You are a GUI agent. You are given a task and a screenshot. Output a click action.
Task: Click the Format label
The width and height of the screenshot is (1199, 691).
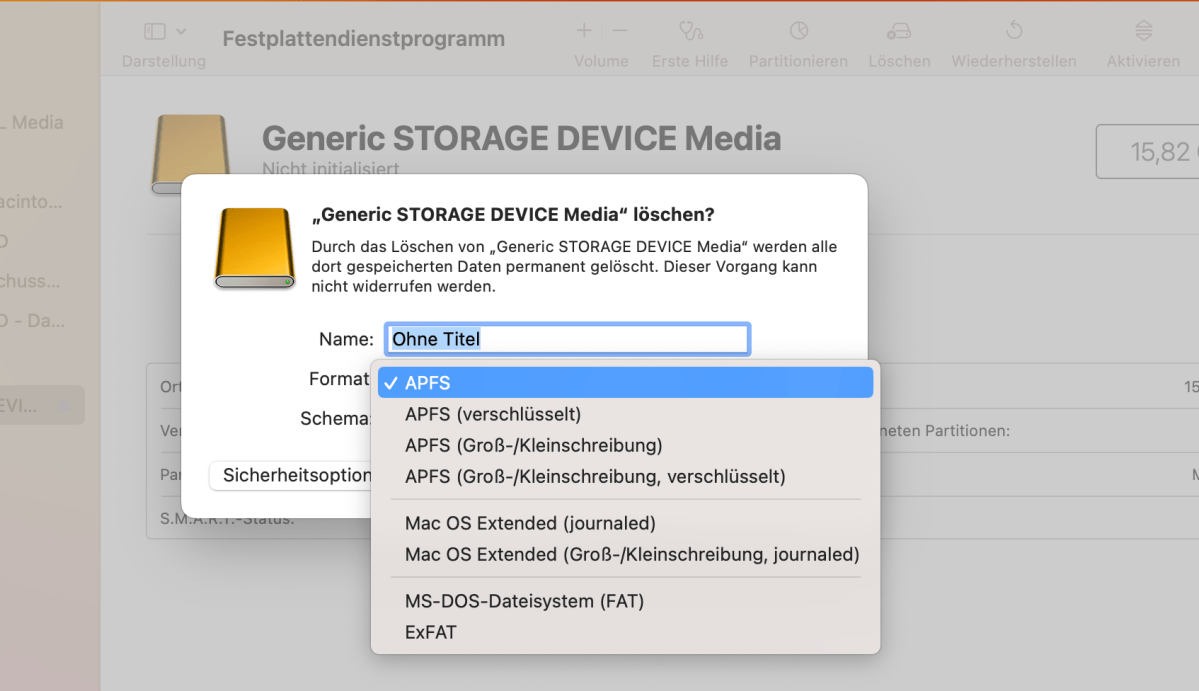pyautogui.click(x=339, y=378)
